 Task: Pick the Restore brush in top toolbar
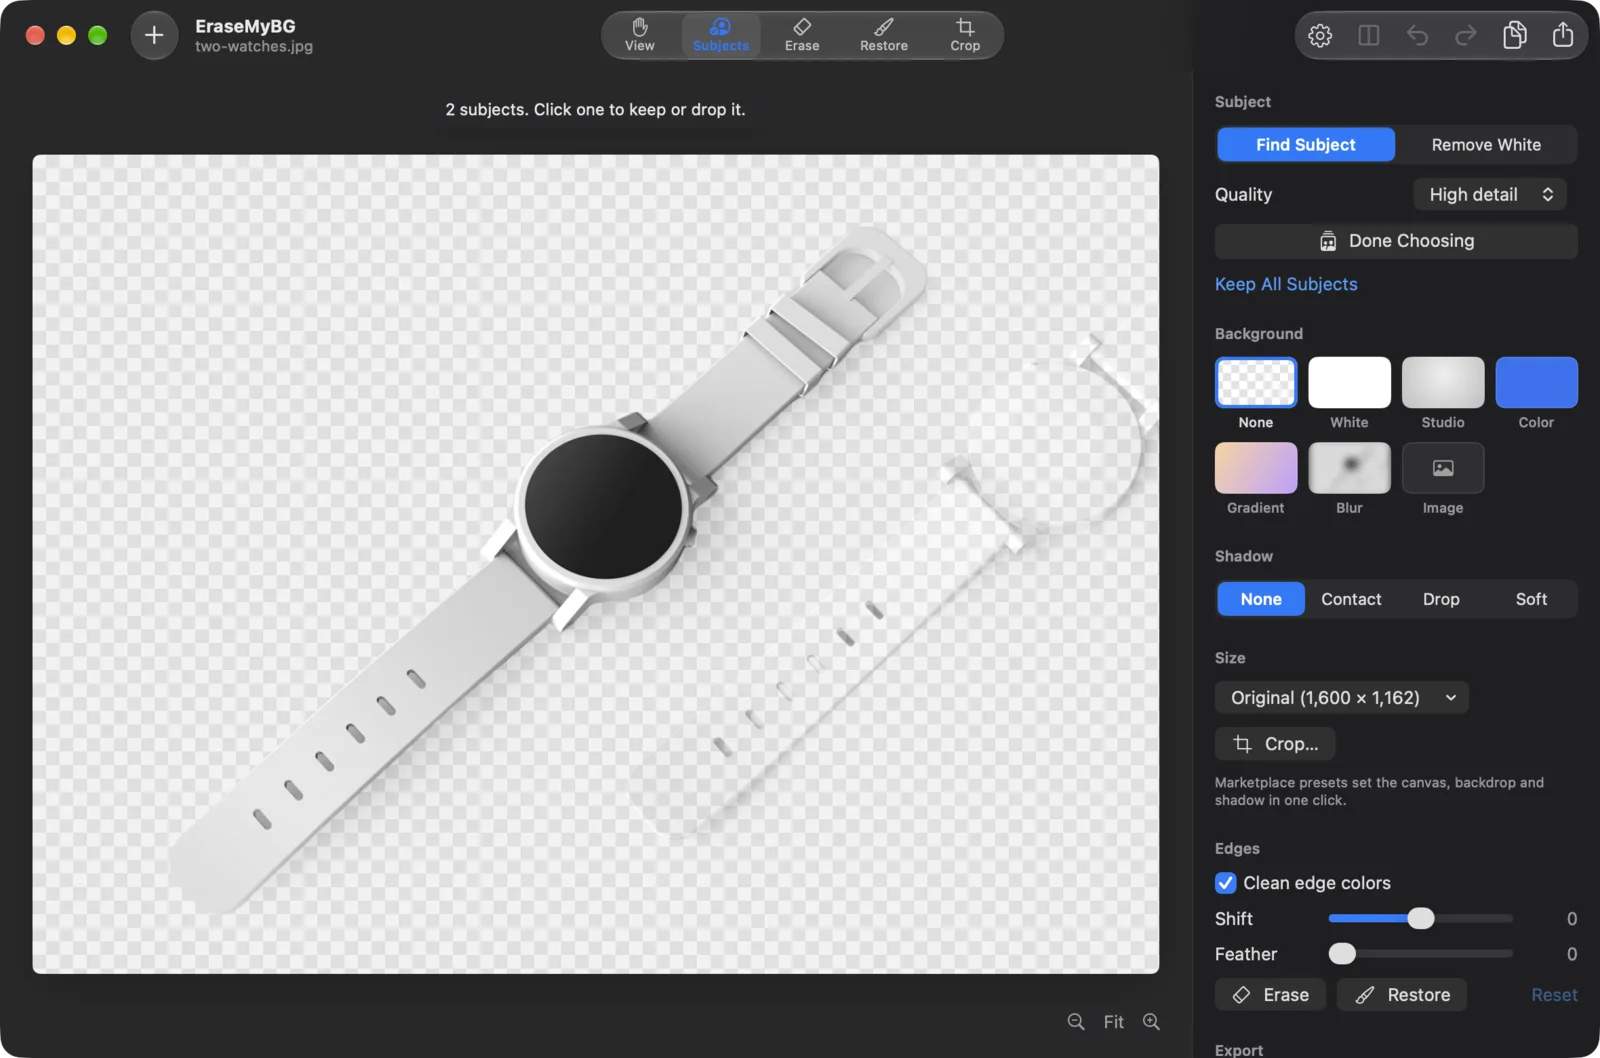tap(884, 35)
